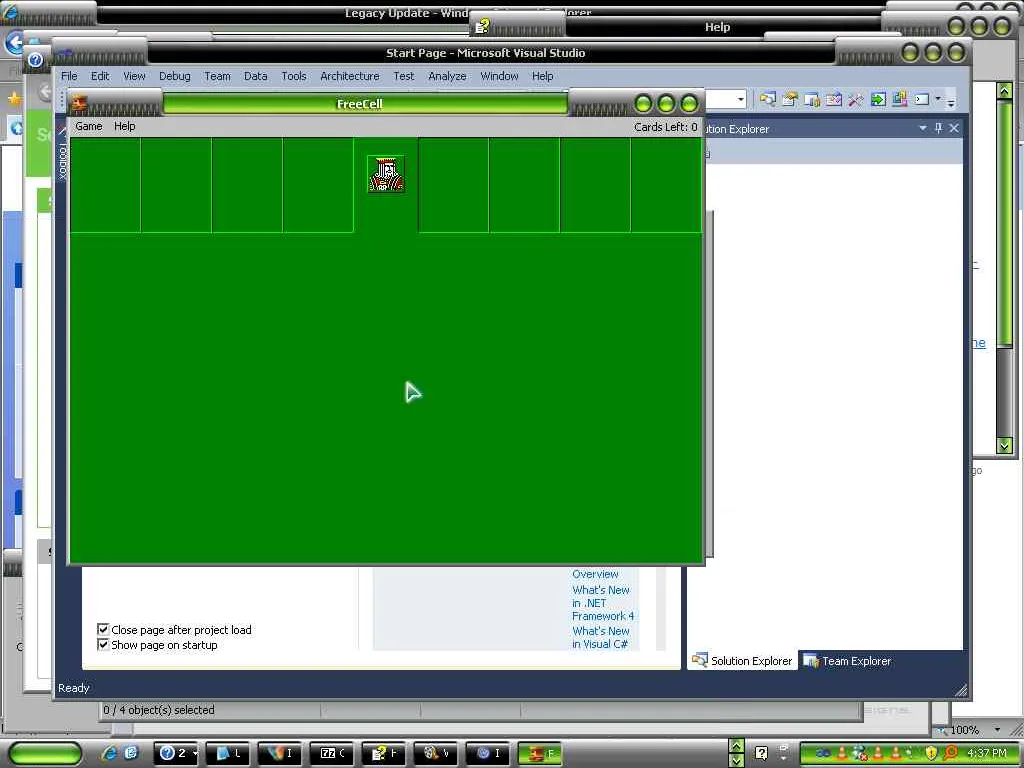Click Help window title bar icon
Screen dimensions: 1024x768
coord(482,26)
